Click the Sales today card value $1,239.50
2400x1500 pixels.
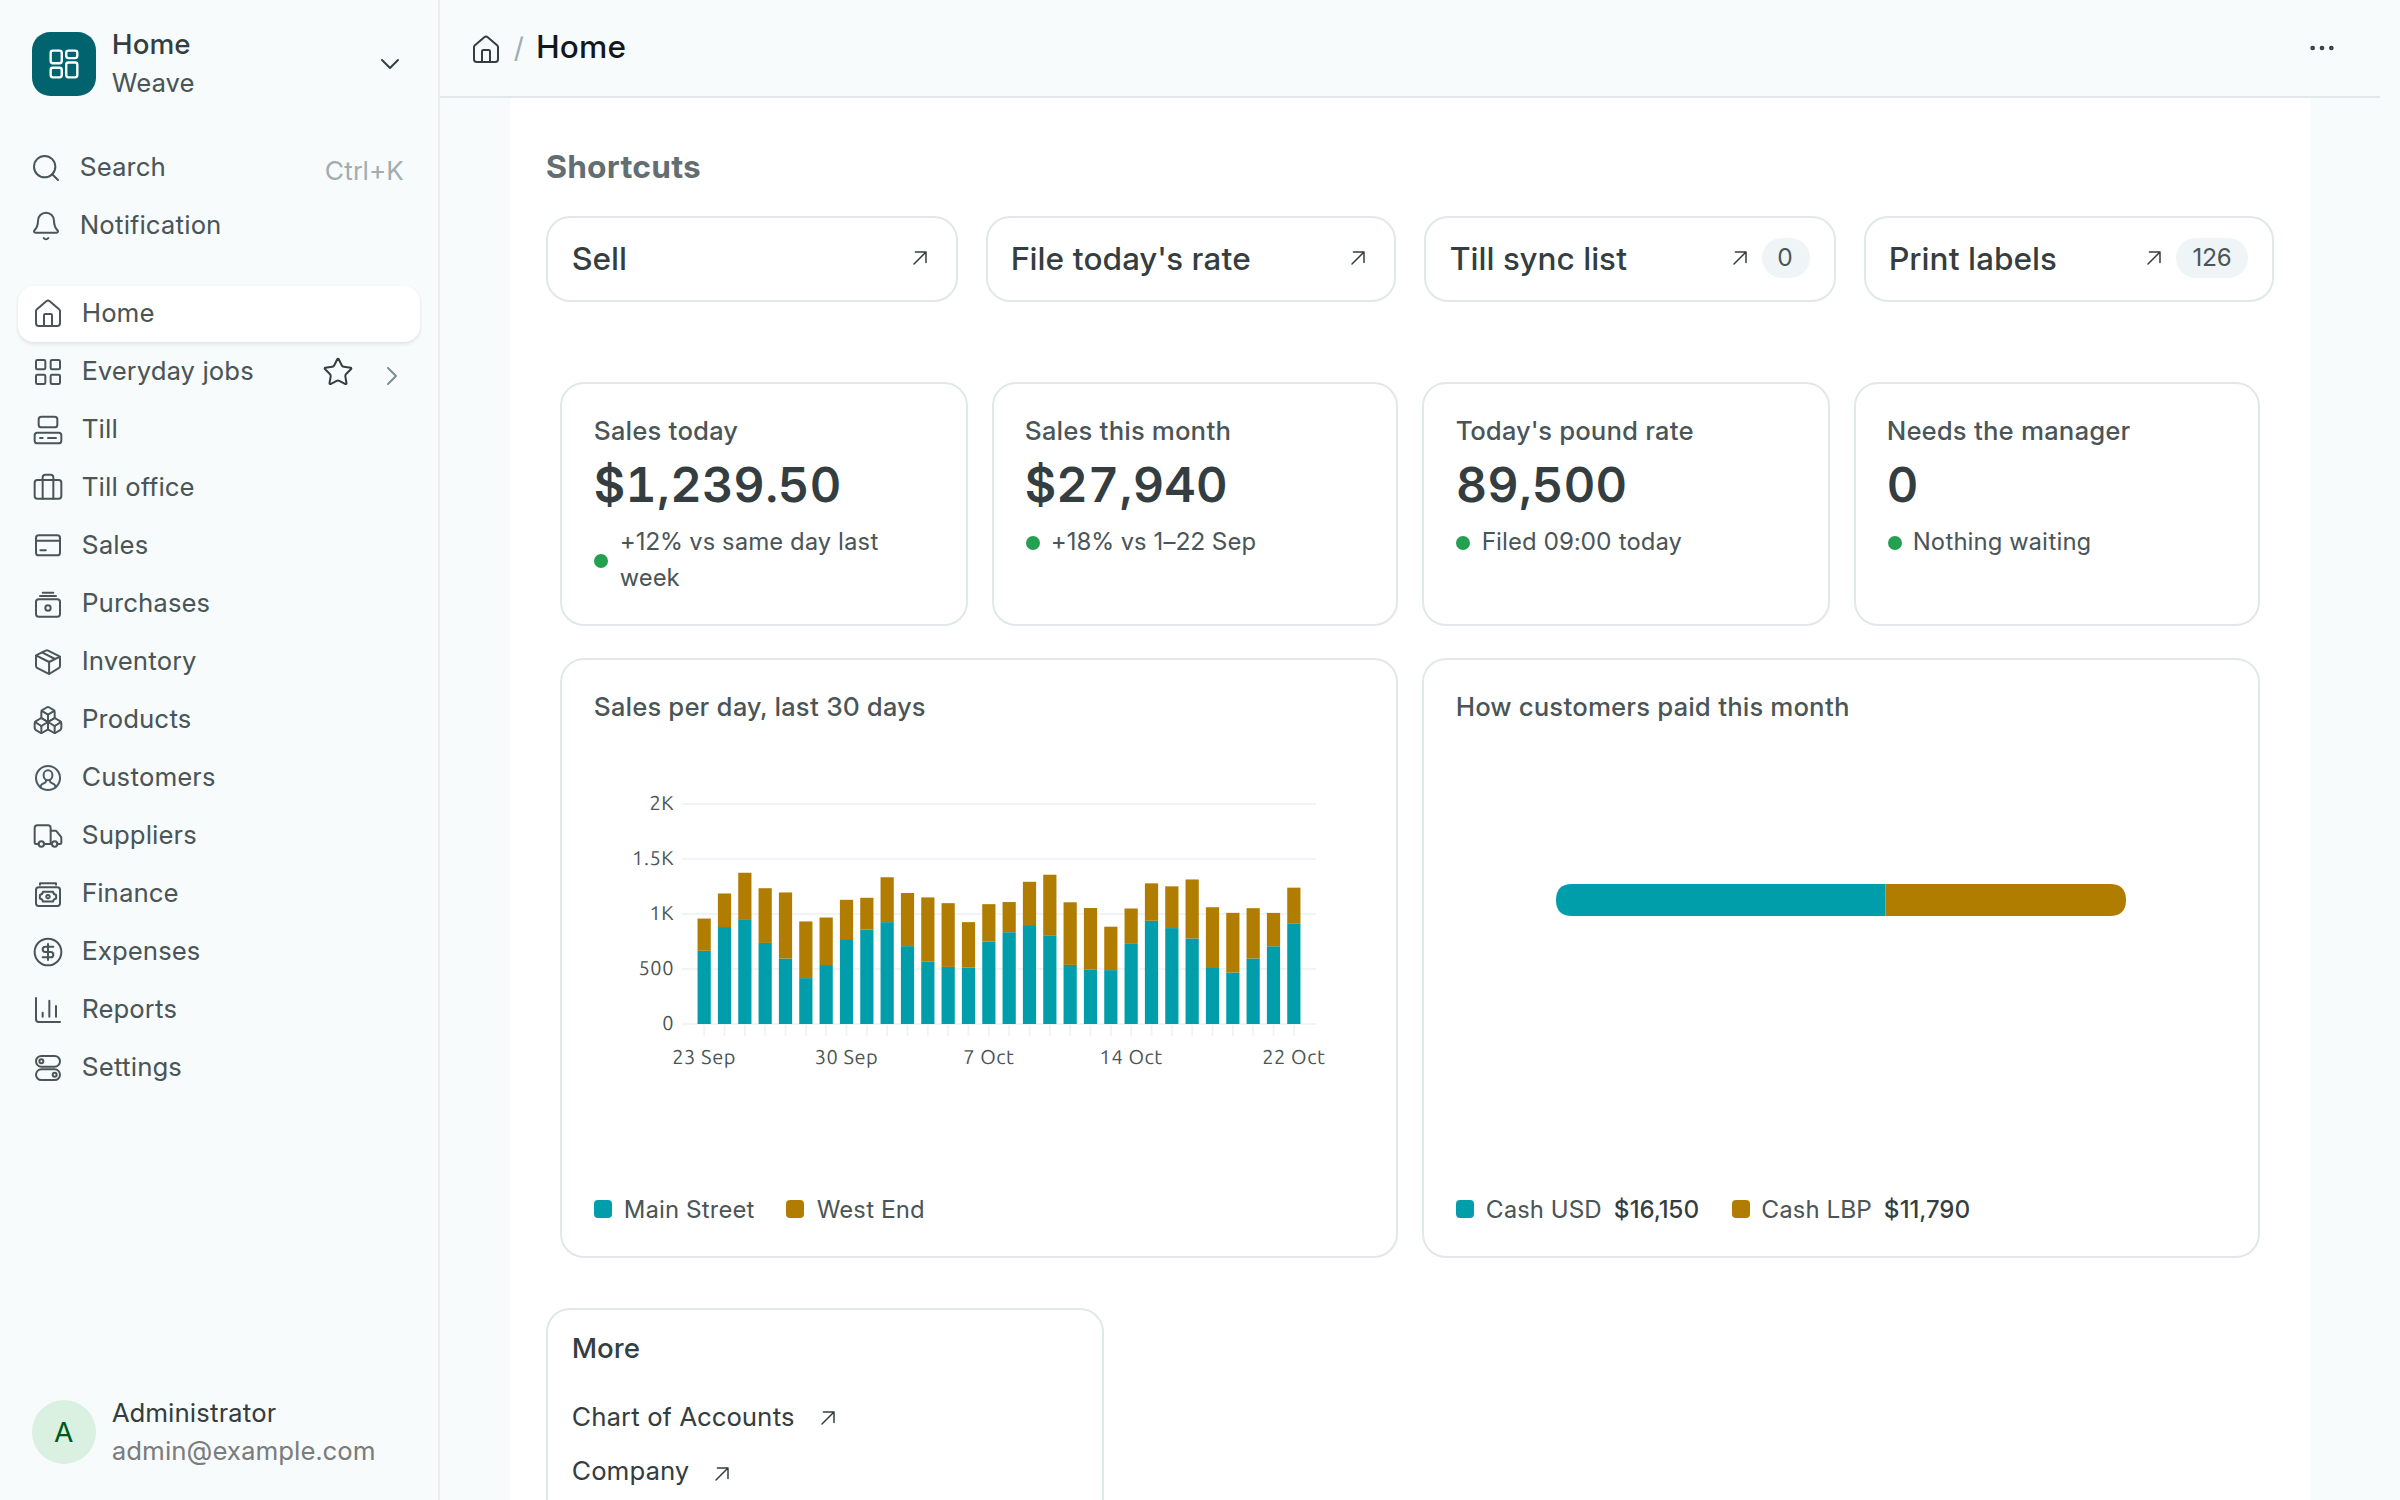717,485
